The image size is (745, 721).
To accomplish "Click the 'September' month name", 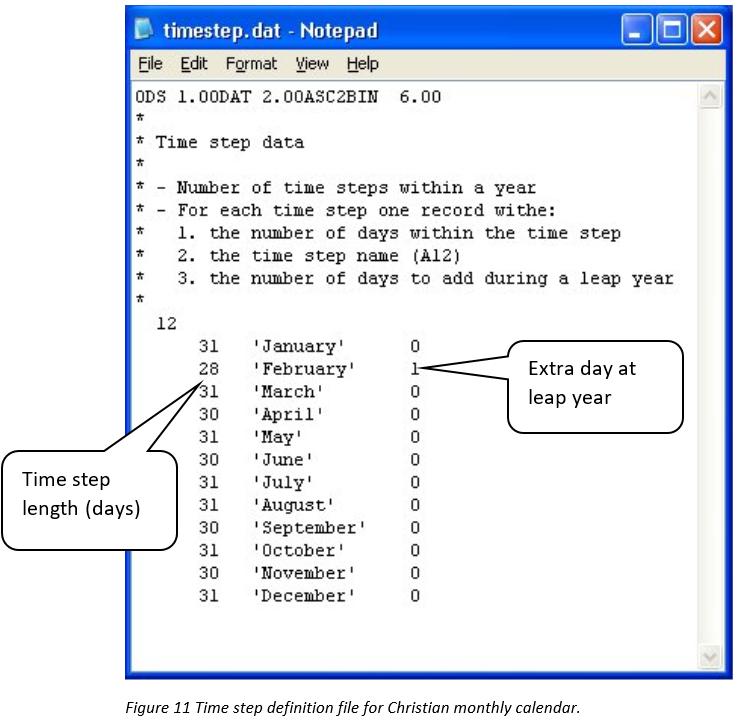I will tap(309, 528).
